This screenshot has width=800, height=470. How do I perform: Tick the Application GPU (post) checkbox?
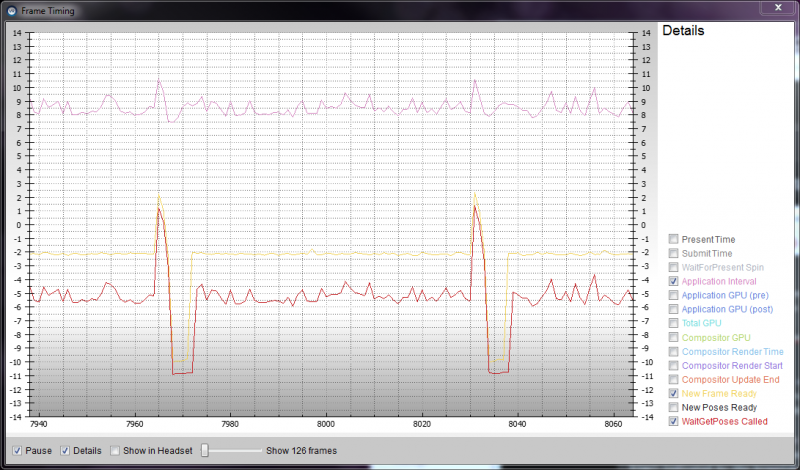tap(674, 310)
